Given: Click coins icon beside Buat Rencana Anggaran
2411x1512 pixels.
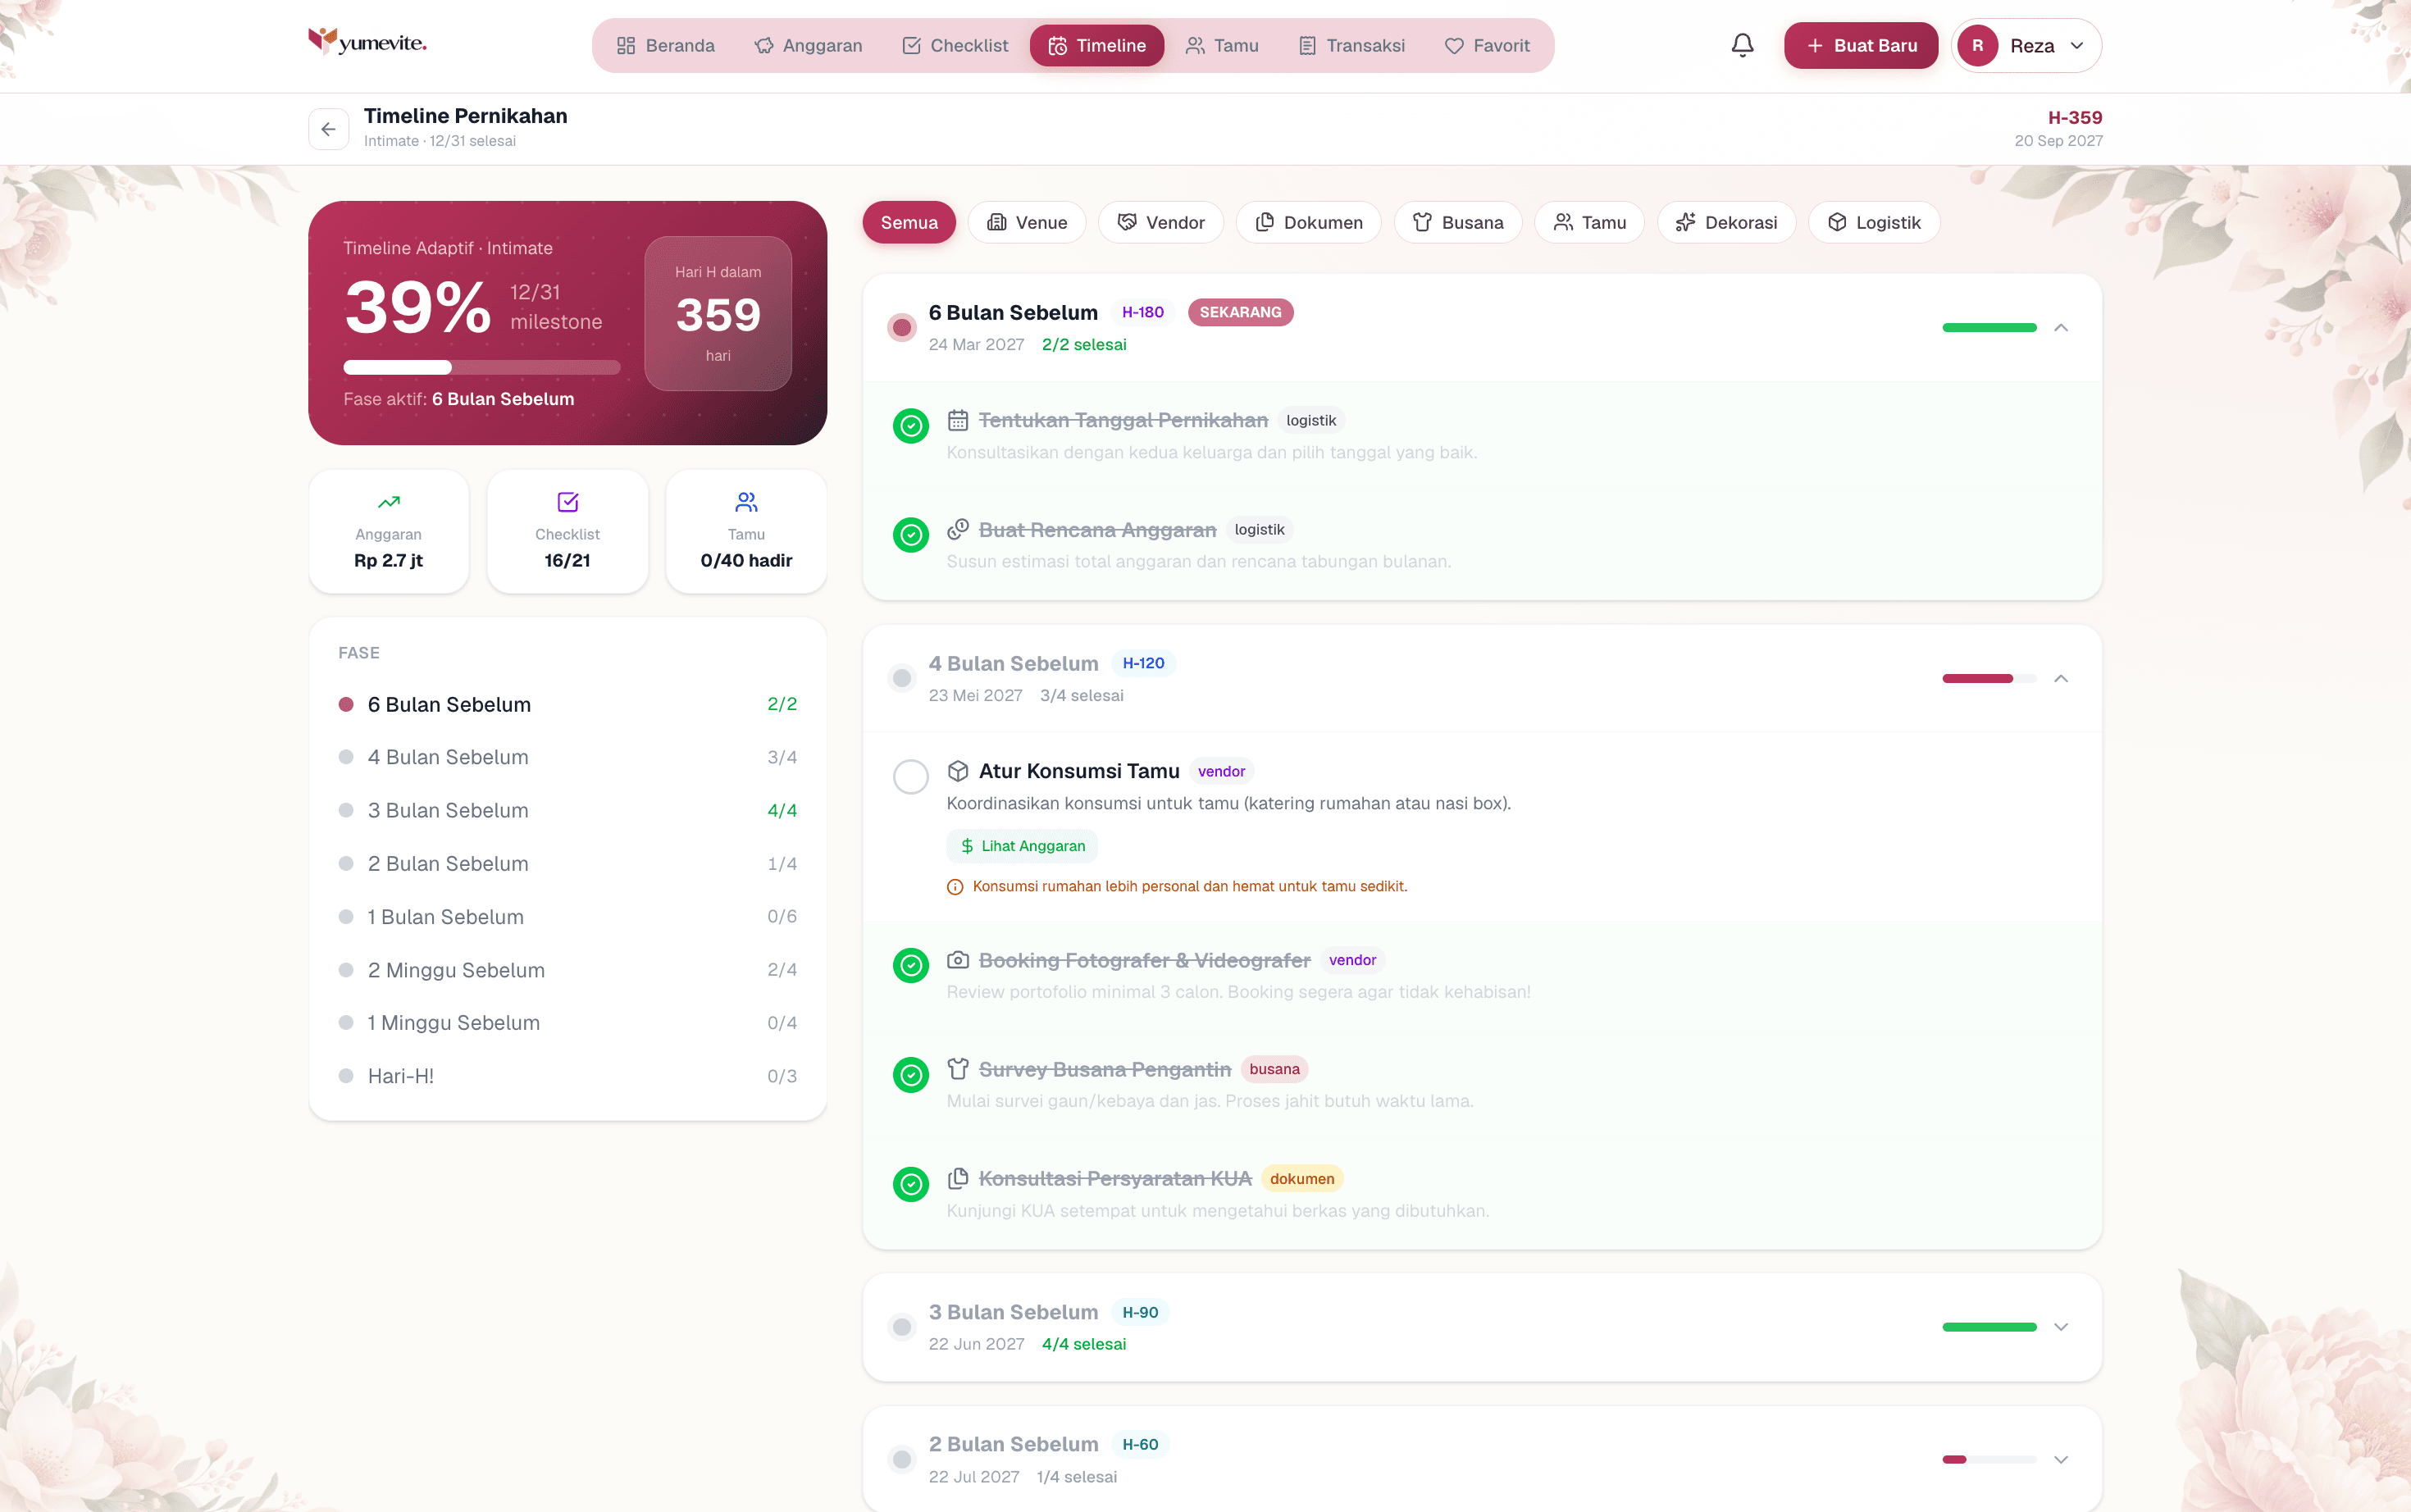Looking at the screenshot, I should [x=958, y=529].
